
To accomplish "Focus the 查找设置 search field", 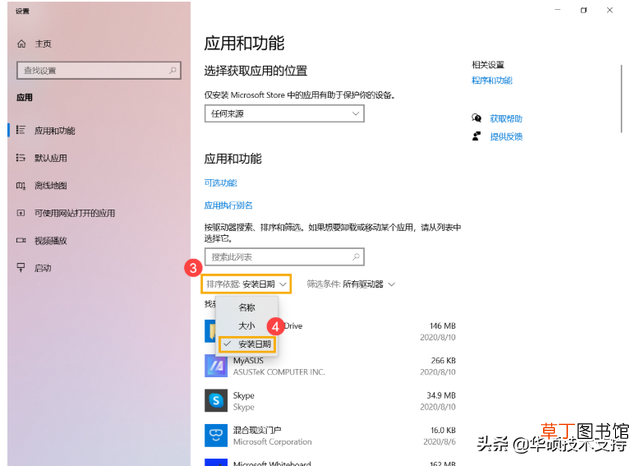I will pyautogui.click(x=99, y=70).
